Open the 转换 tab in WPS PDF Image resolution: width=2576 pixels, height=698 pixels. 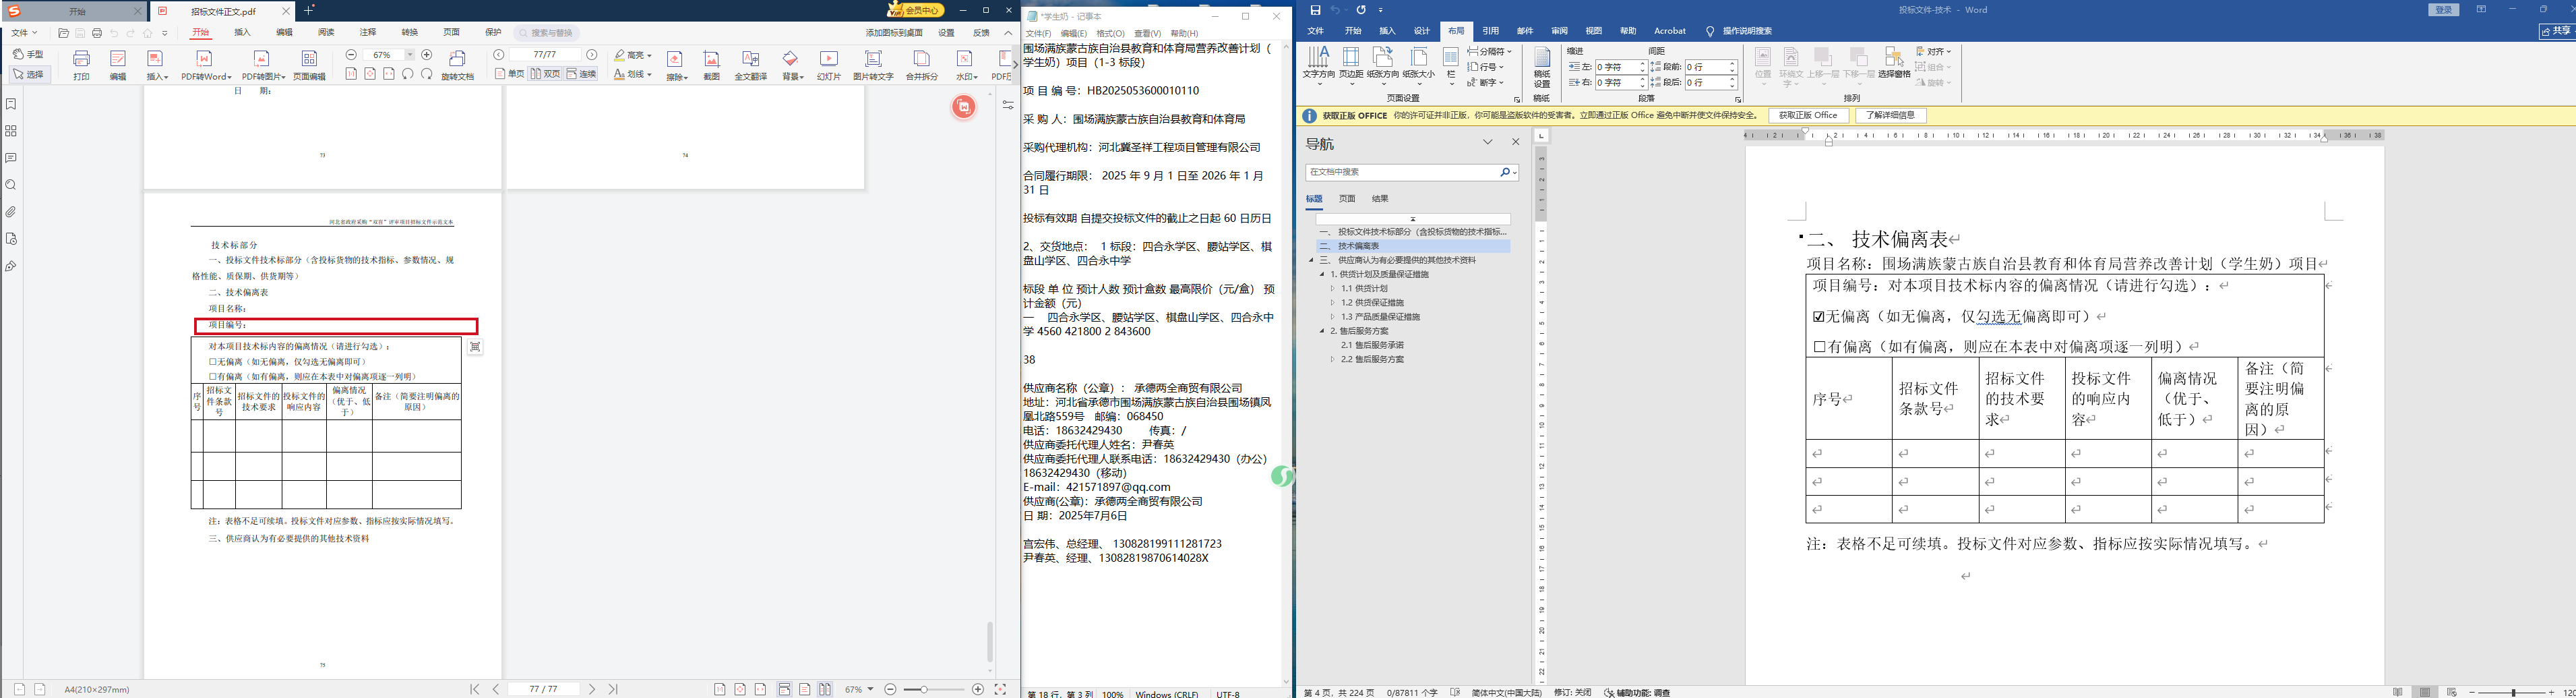click(410, 33)
